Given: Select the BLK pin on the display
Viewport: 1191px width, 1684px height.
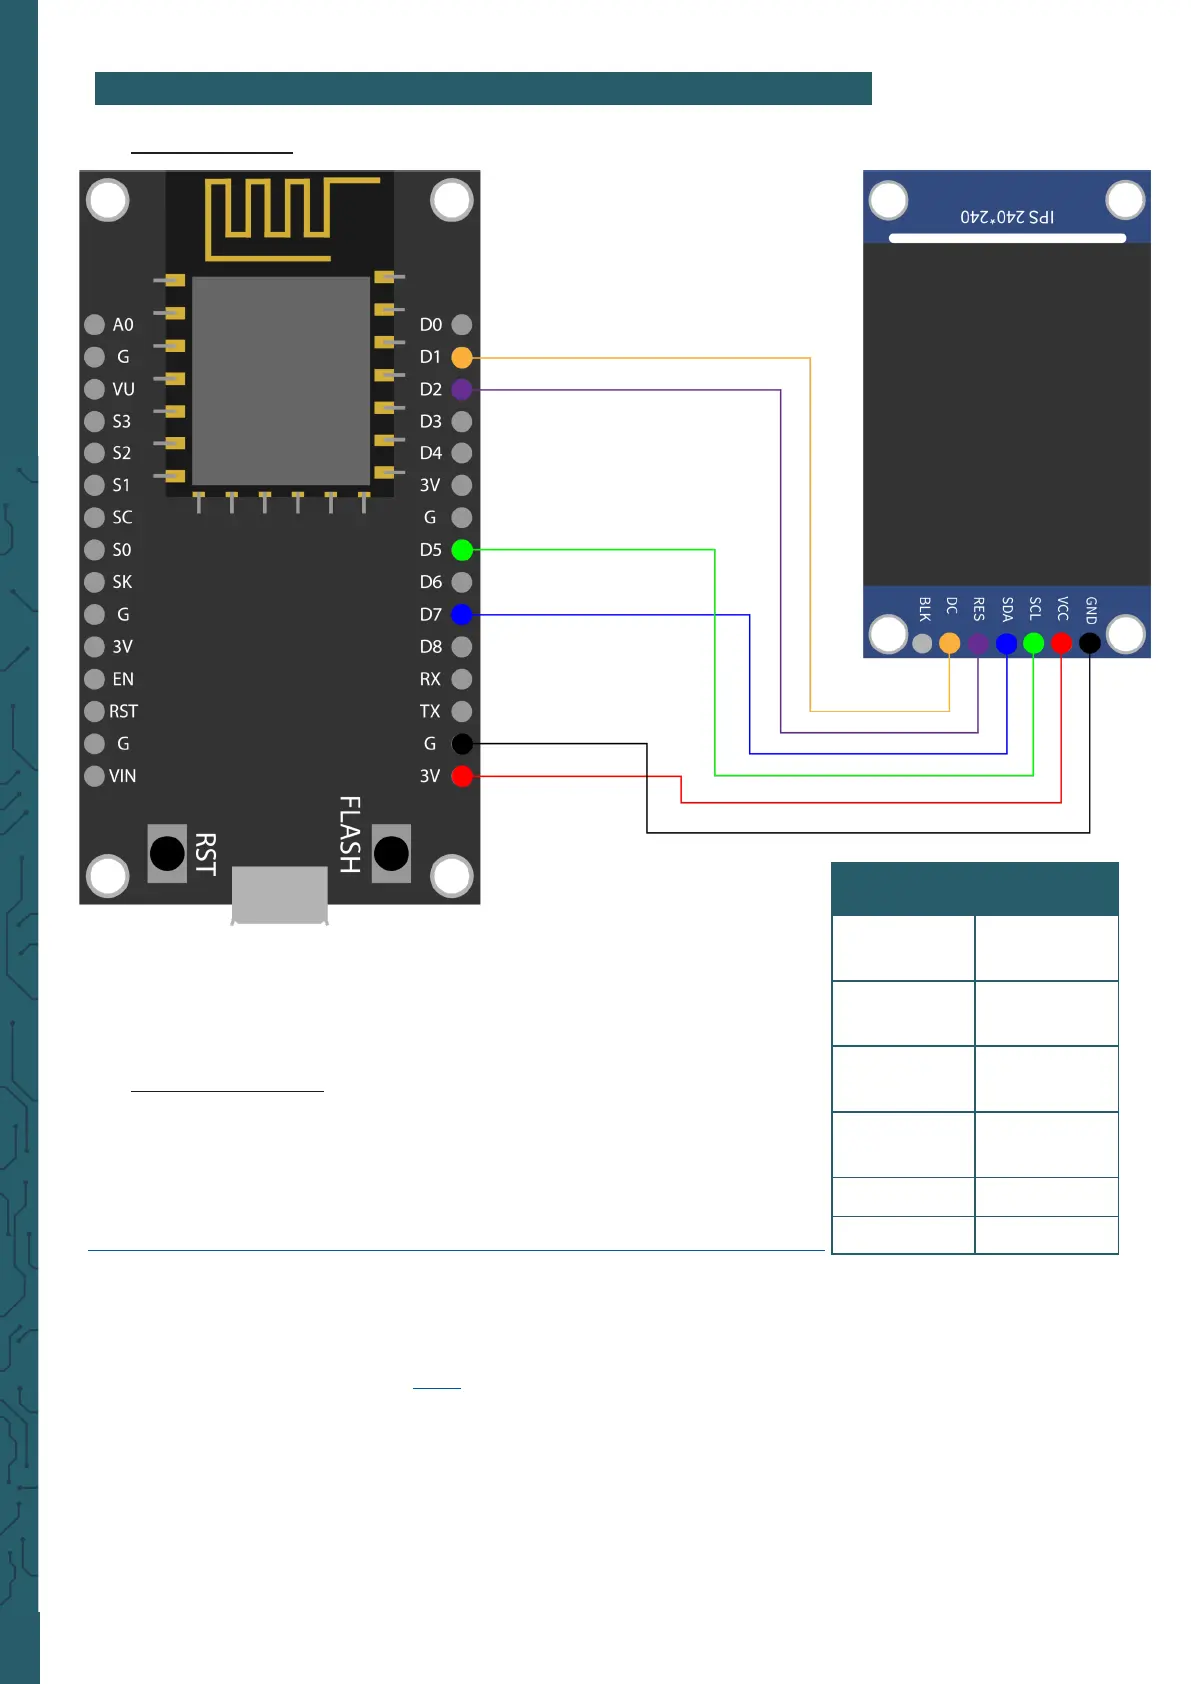Looking at the screenshot, I should [922, 644].
